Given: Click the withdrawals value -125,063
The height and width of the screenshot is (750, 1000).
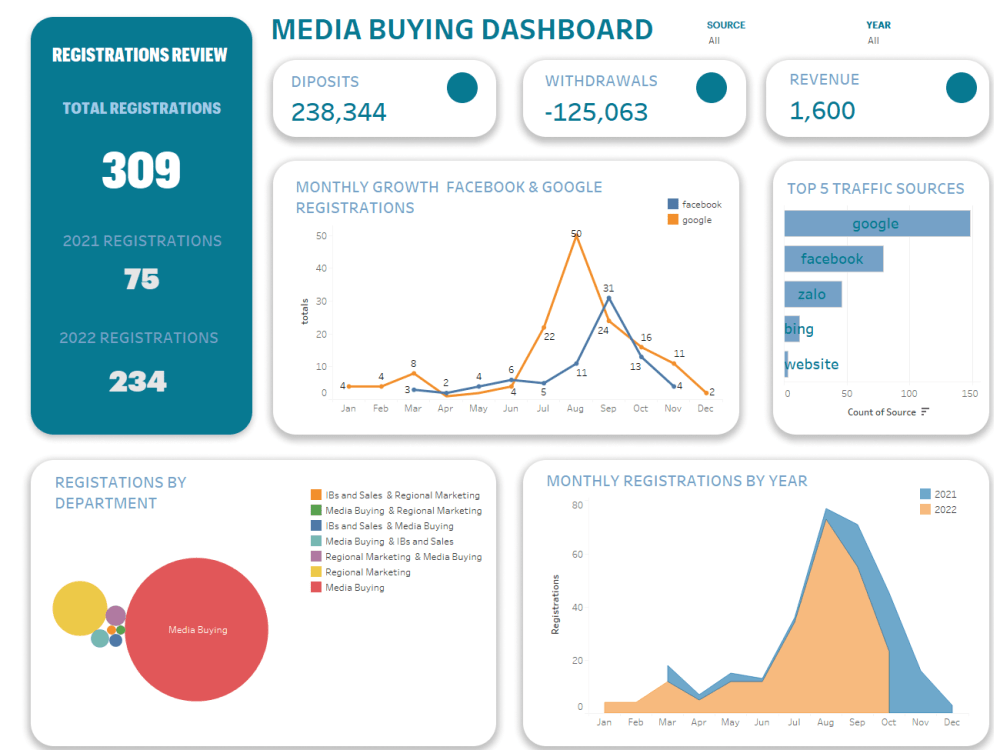Looking at the screenshot, I should [596, 112].
